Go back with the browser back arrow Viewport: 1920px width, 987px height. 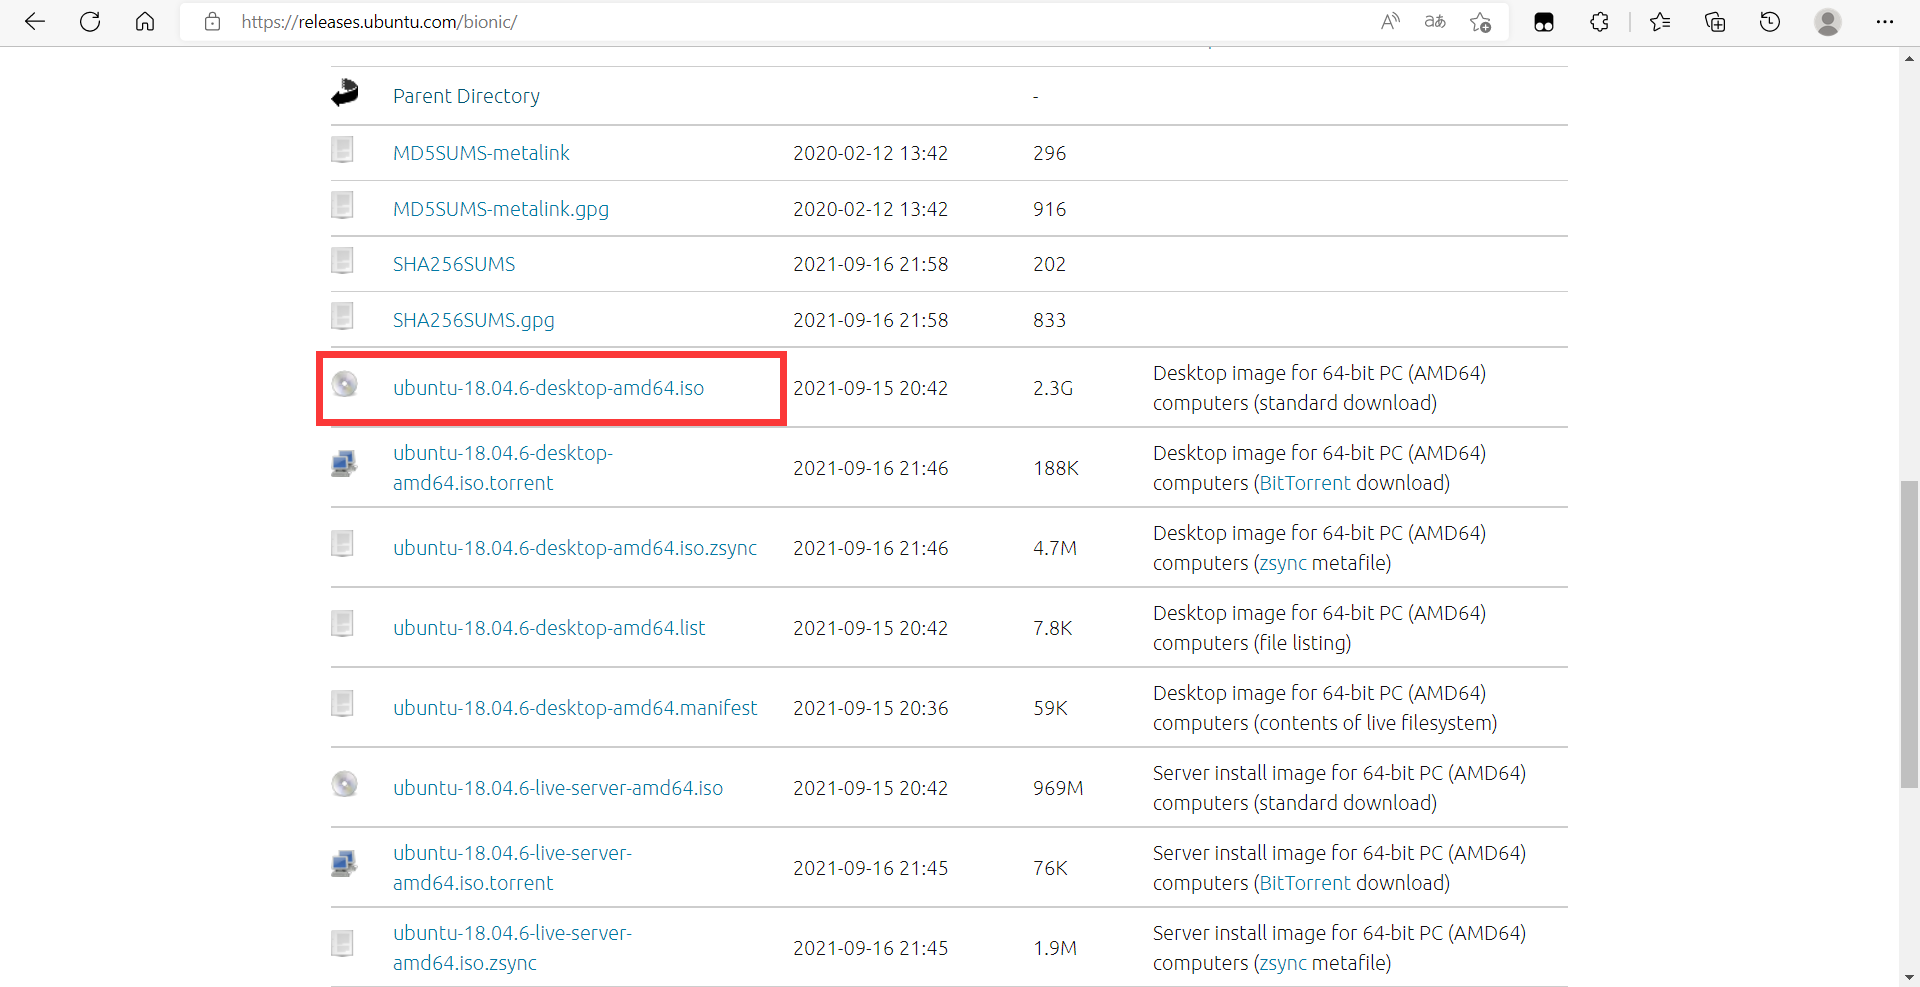35,22
